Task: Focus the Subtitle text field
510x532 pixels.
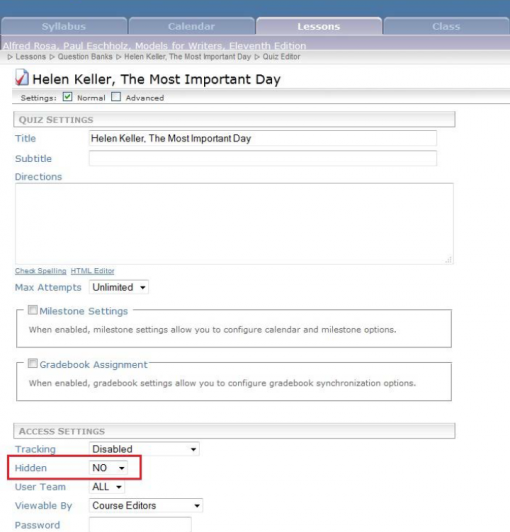Action: [263, 158]
